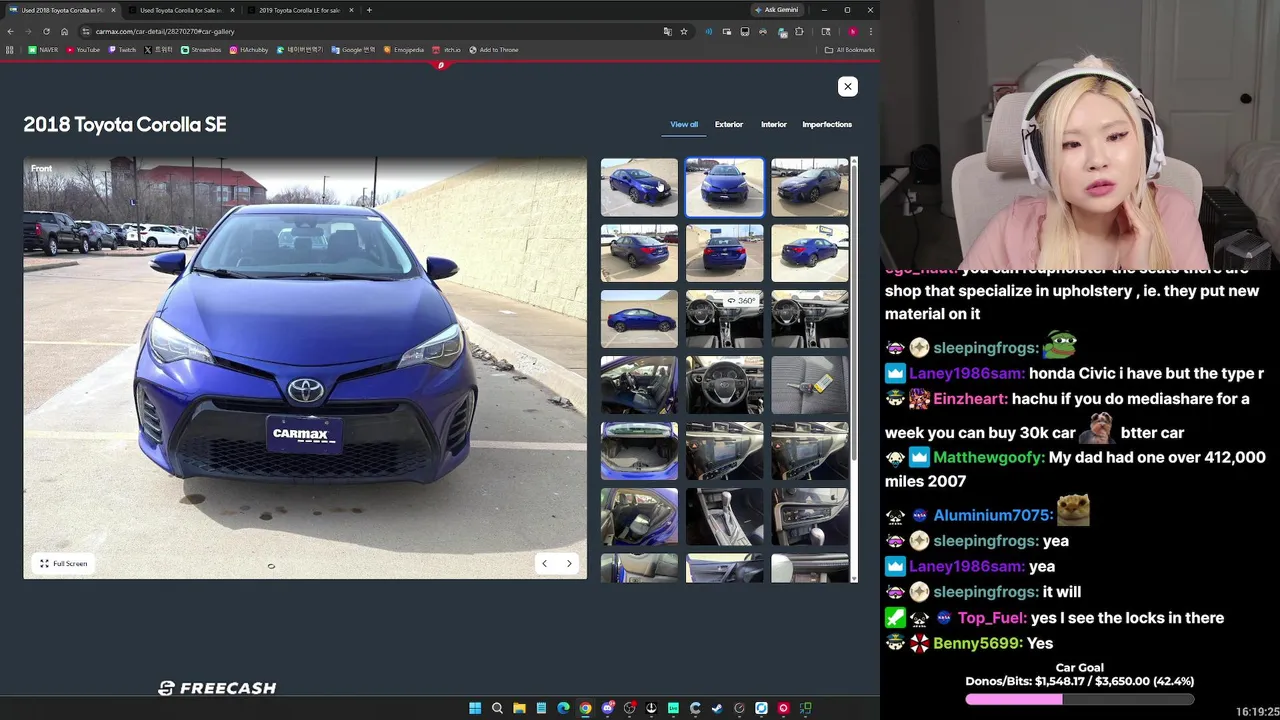The height and width of the screenshot is (720, 1280).
Task: Select the highlighted front view thumbnail
Action: pos(724,187)
